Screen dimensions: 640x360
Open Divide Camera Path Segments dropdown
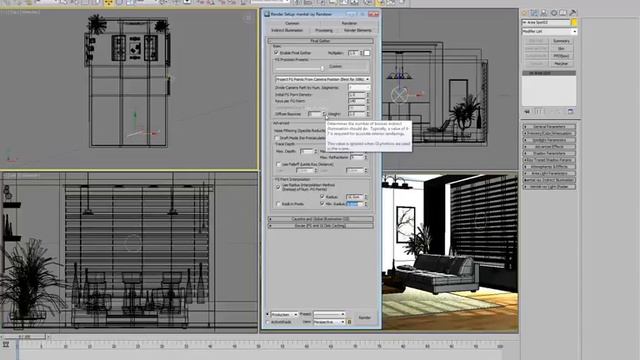coord(359,87)
